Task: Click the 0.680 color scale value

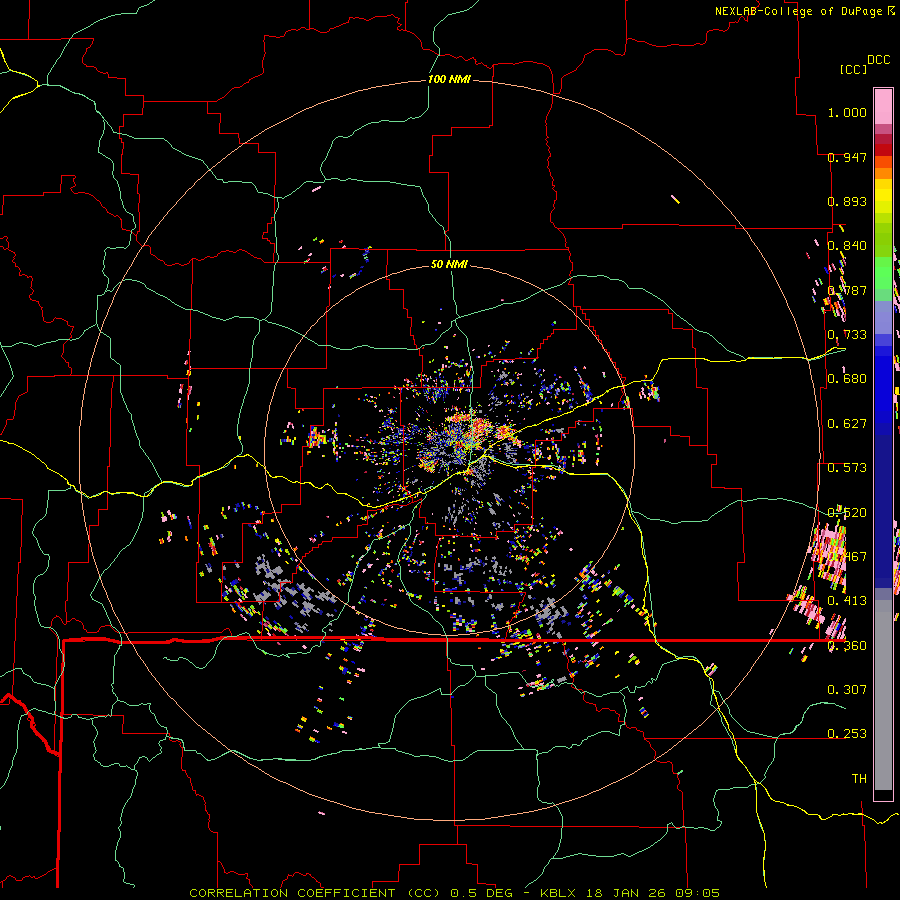Action: (x=847, y=379)
